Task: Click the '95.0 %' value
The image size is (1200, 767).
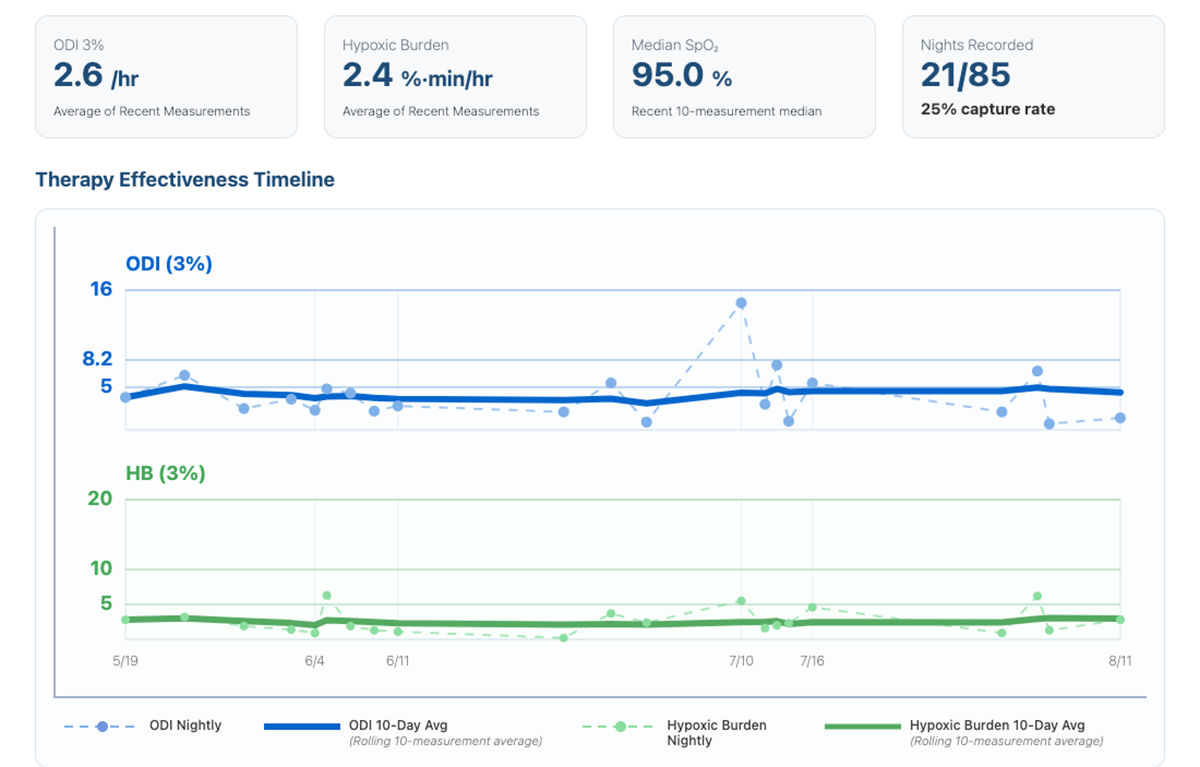Action: 682,75
